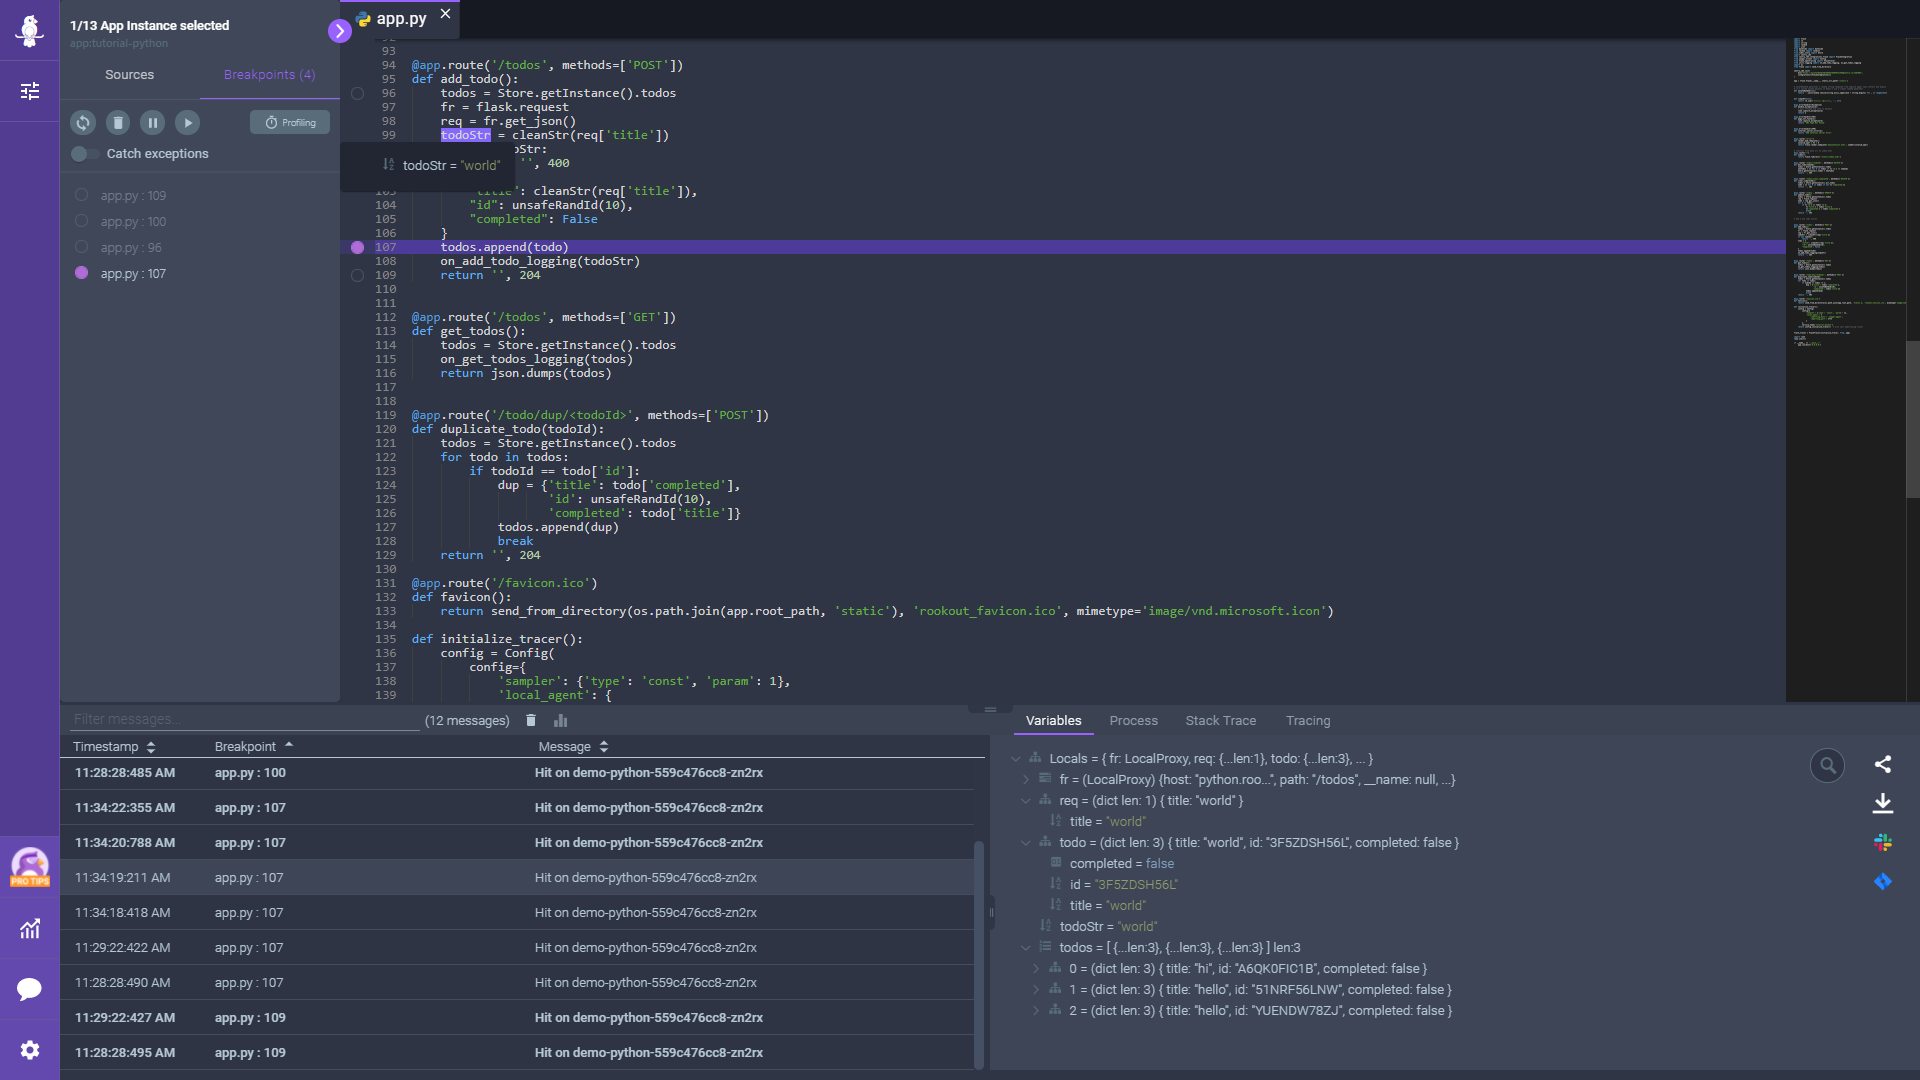Screen dimensions: 1920x1080
Task: Sort by Message column header
Action: pyautogui.click(x=573, y=747)
